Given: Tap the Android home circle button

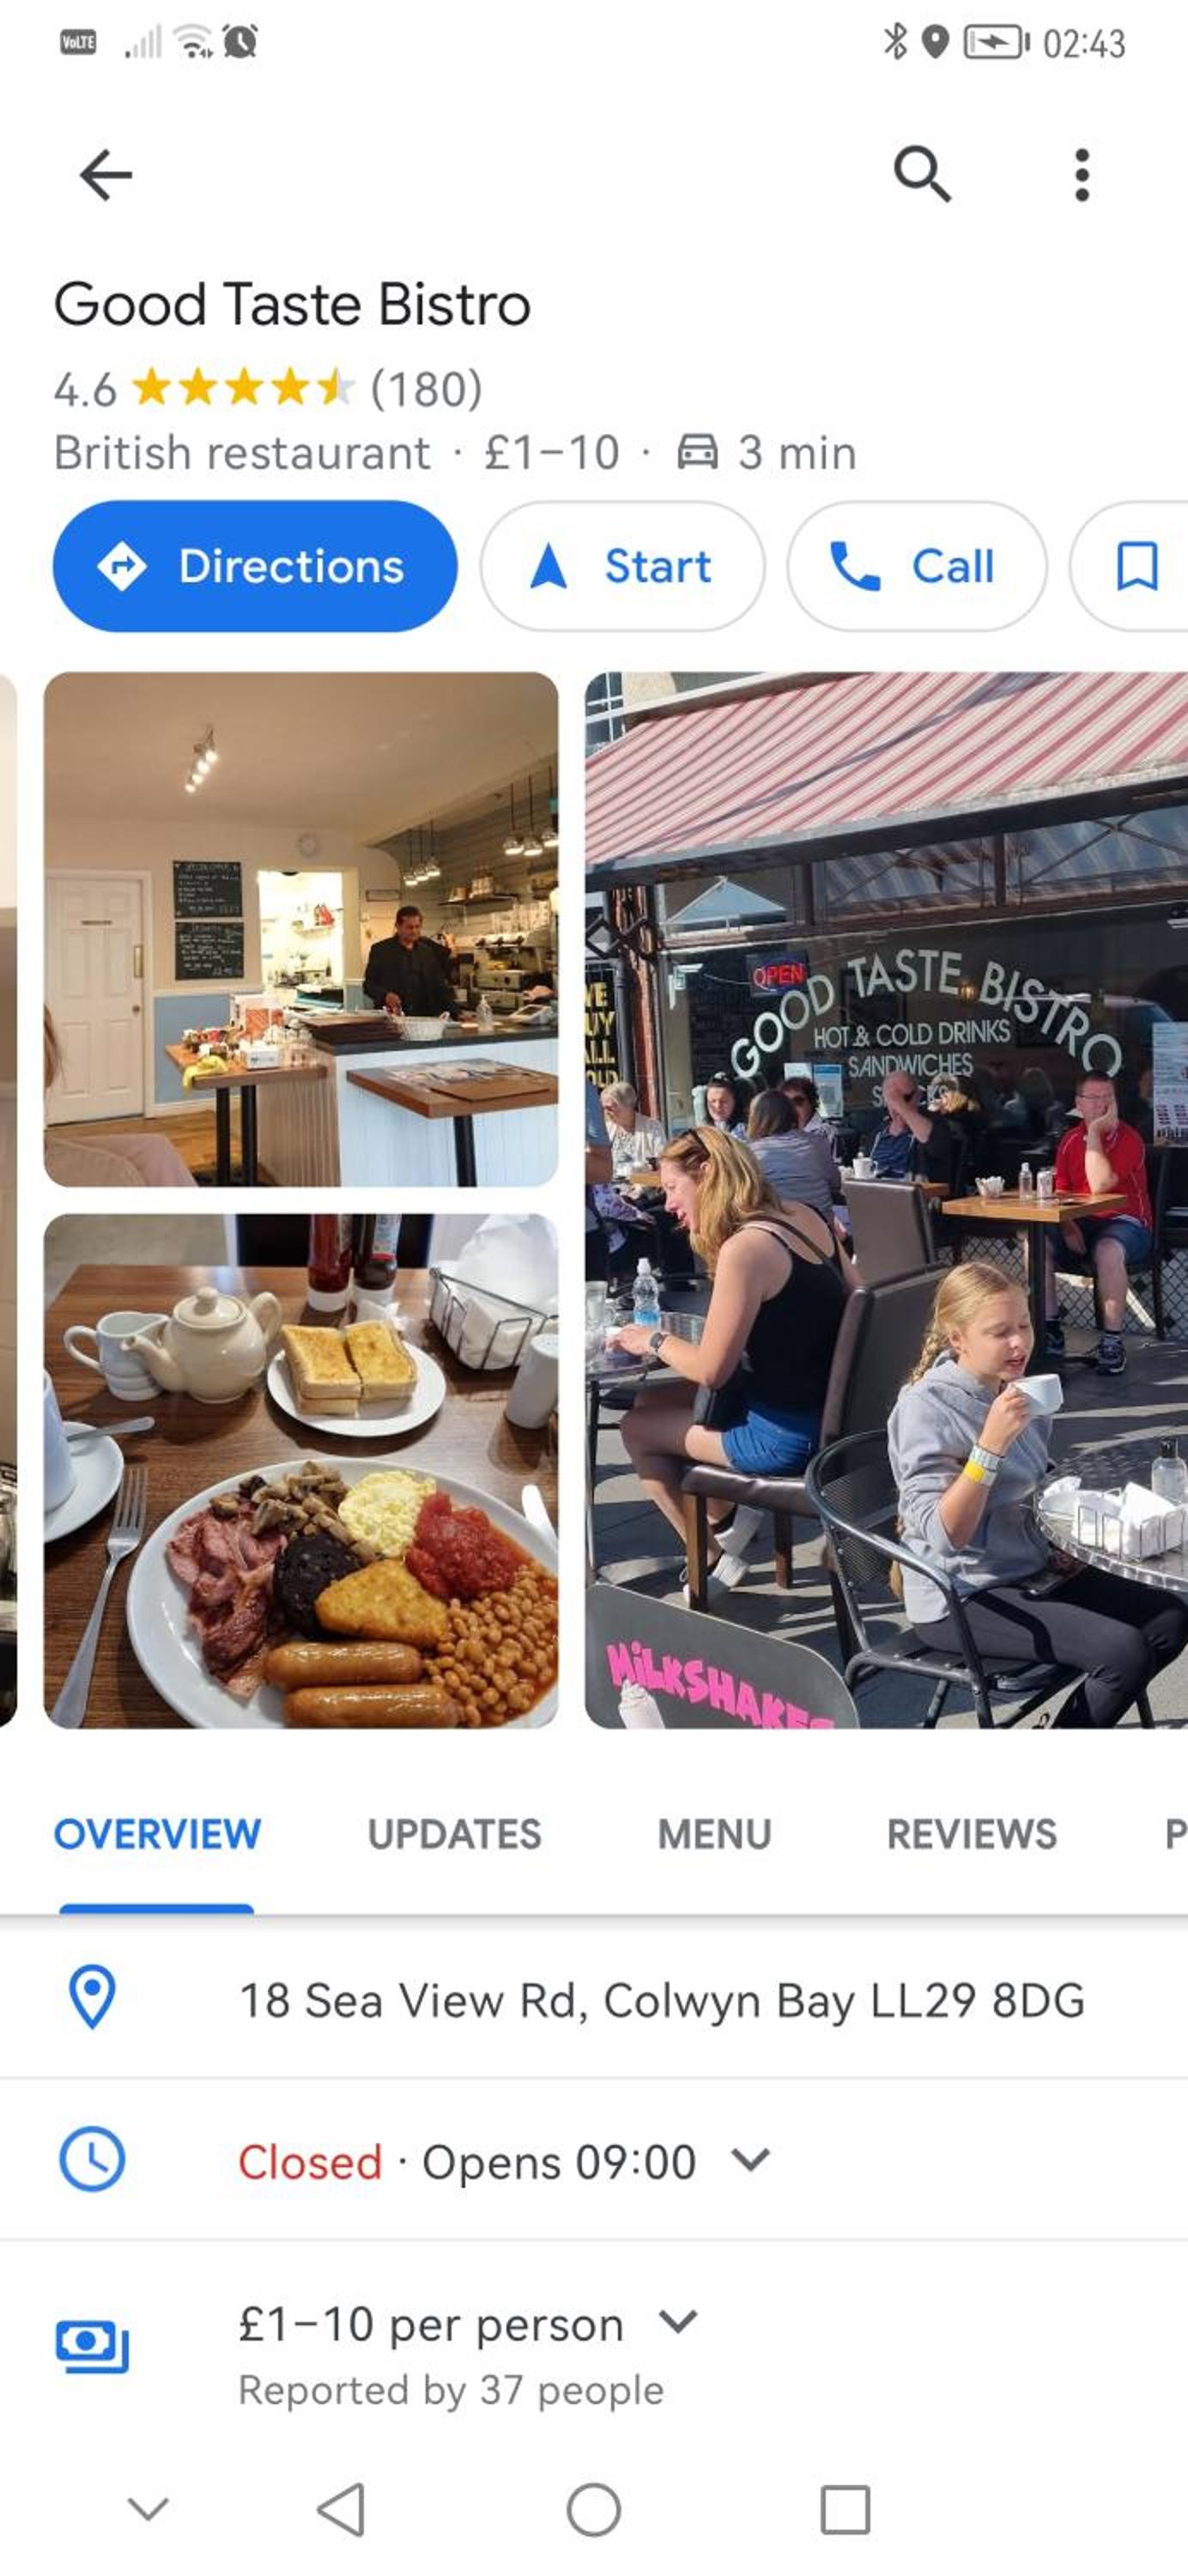Looking at the screenshot, I should (594, 2510).
